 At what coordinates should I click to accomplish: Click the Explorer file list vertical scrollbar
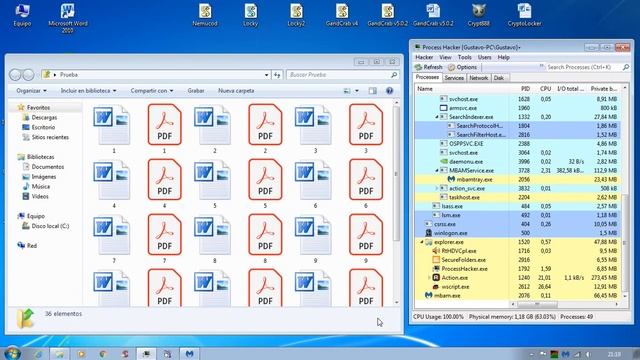coord(396,173)
